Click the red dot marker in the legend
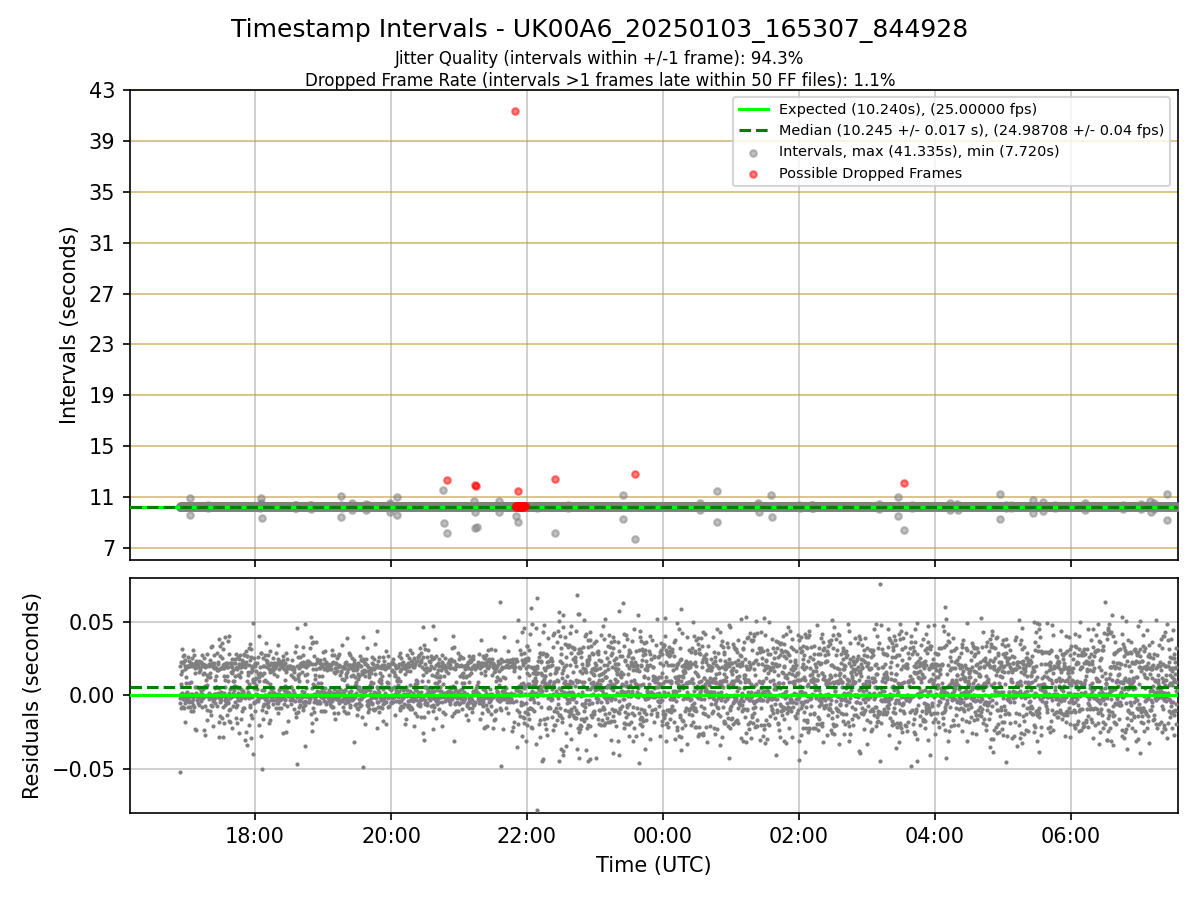This screenshot has width=1200, height=900. (754, 174)
